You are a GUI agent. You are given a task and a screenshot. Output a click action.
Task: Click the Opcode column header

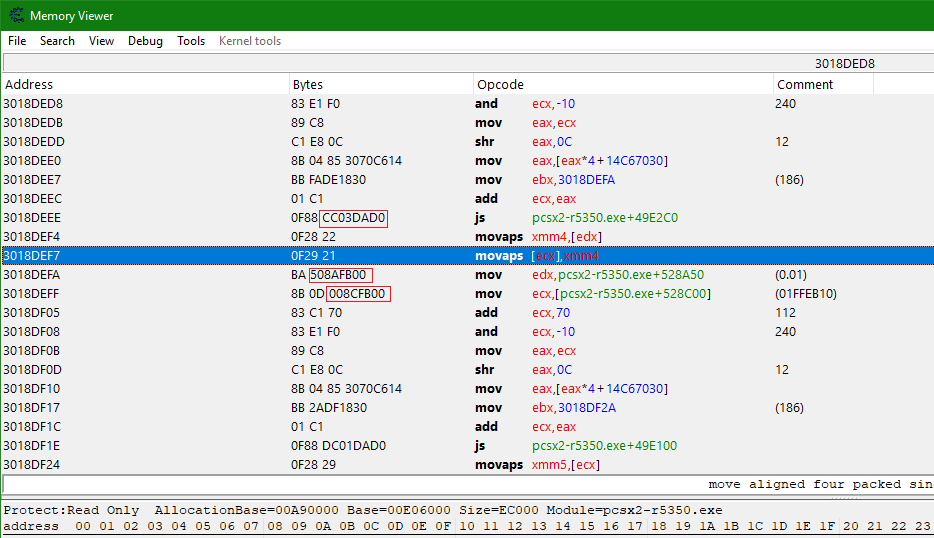tap(623, 85)
